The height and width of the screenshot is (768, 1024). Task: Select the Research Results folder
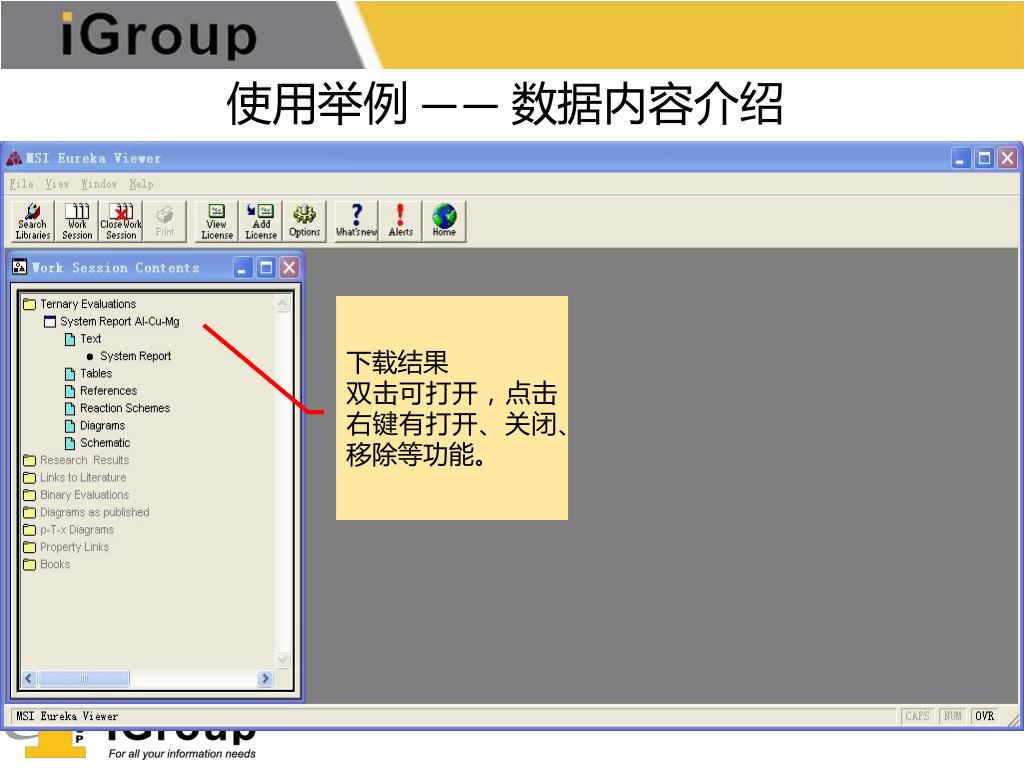coord(85,460)
